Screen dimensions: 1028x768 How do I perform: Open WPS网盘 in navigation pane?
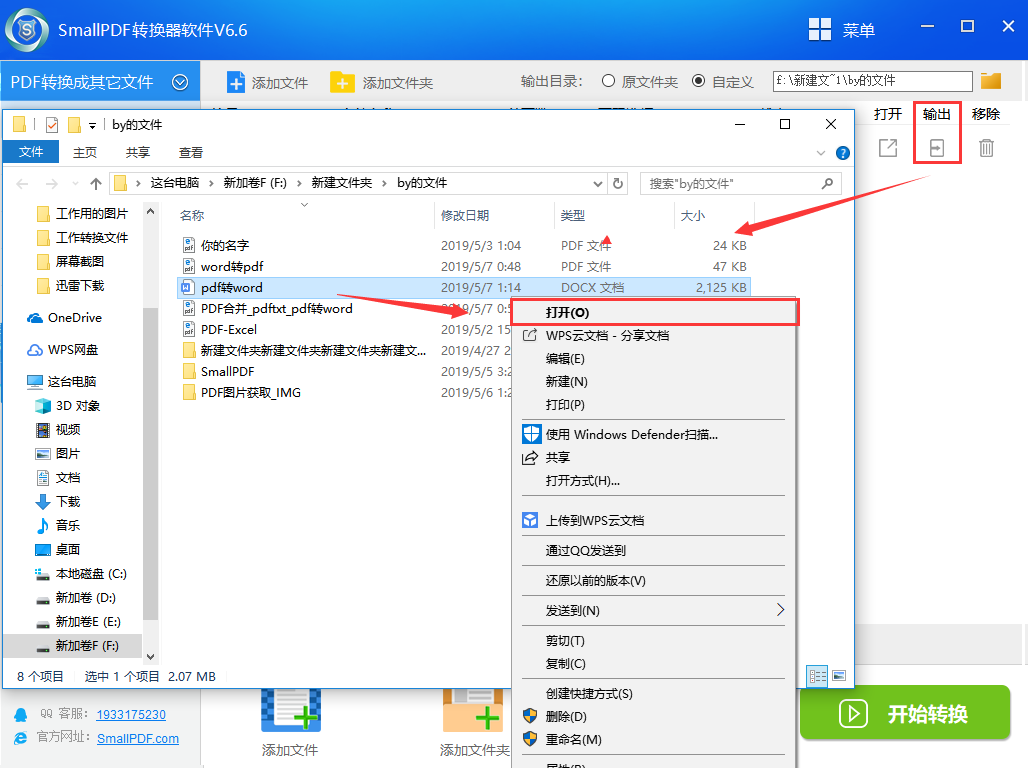[x=62, y=350]
